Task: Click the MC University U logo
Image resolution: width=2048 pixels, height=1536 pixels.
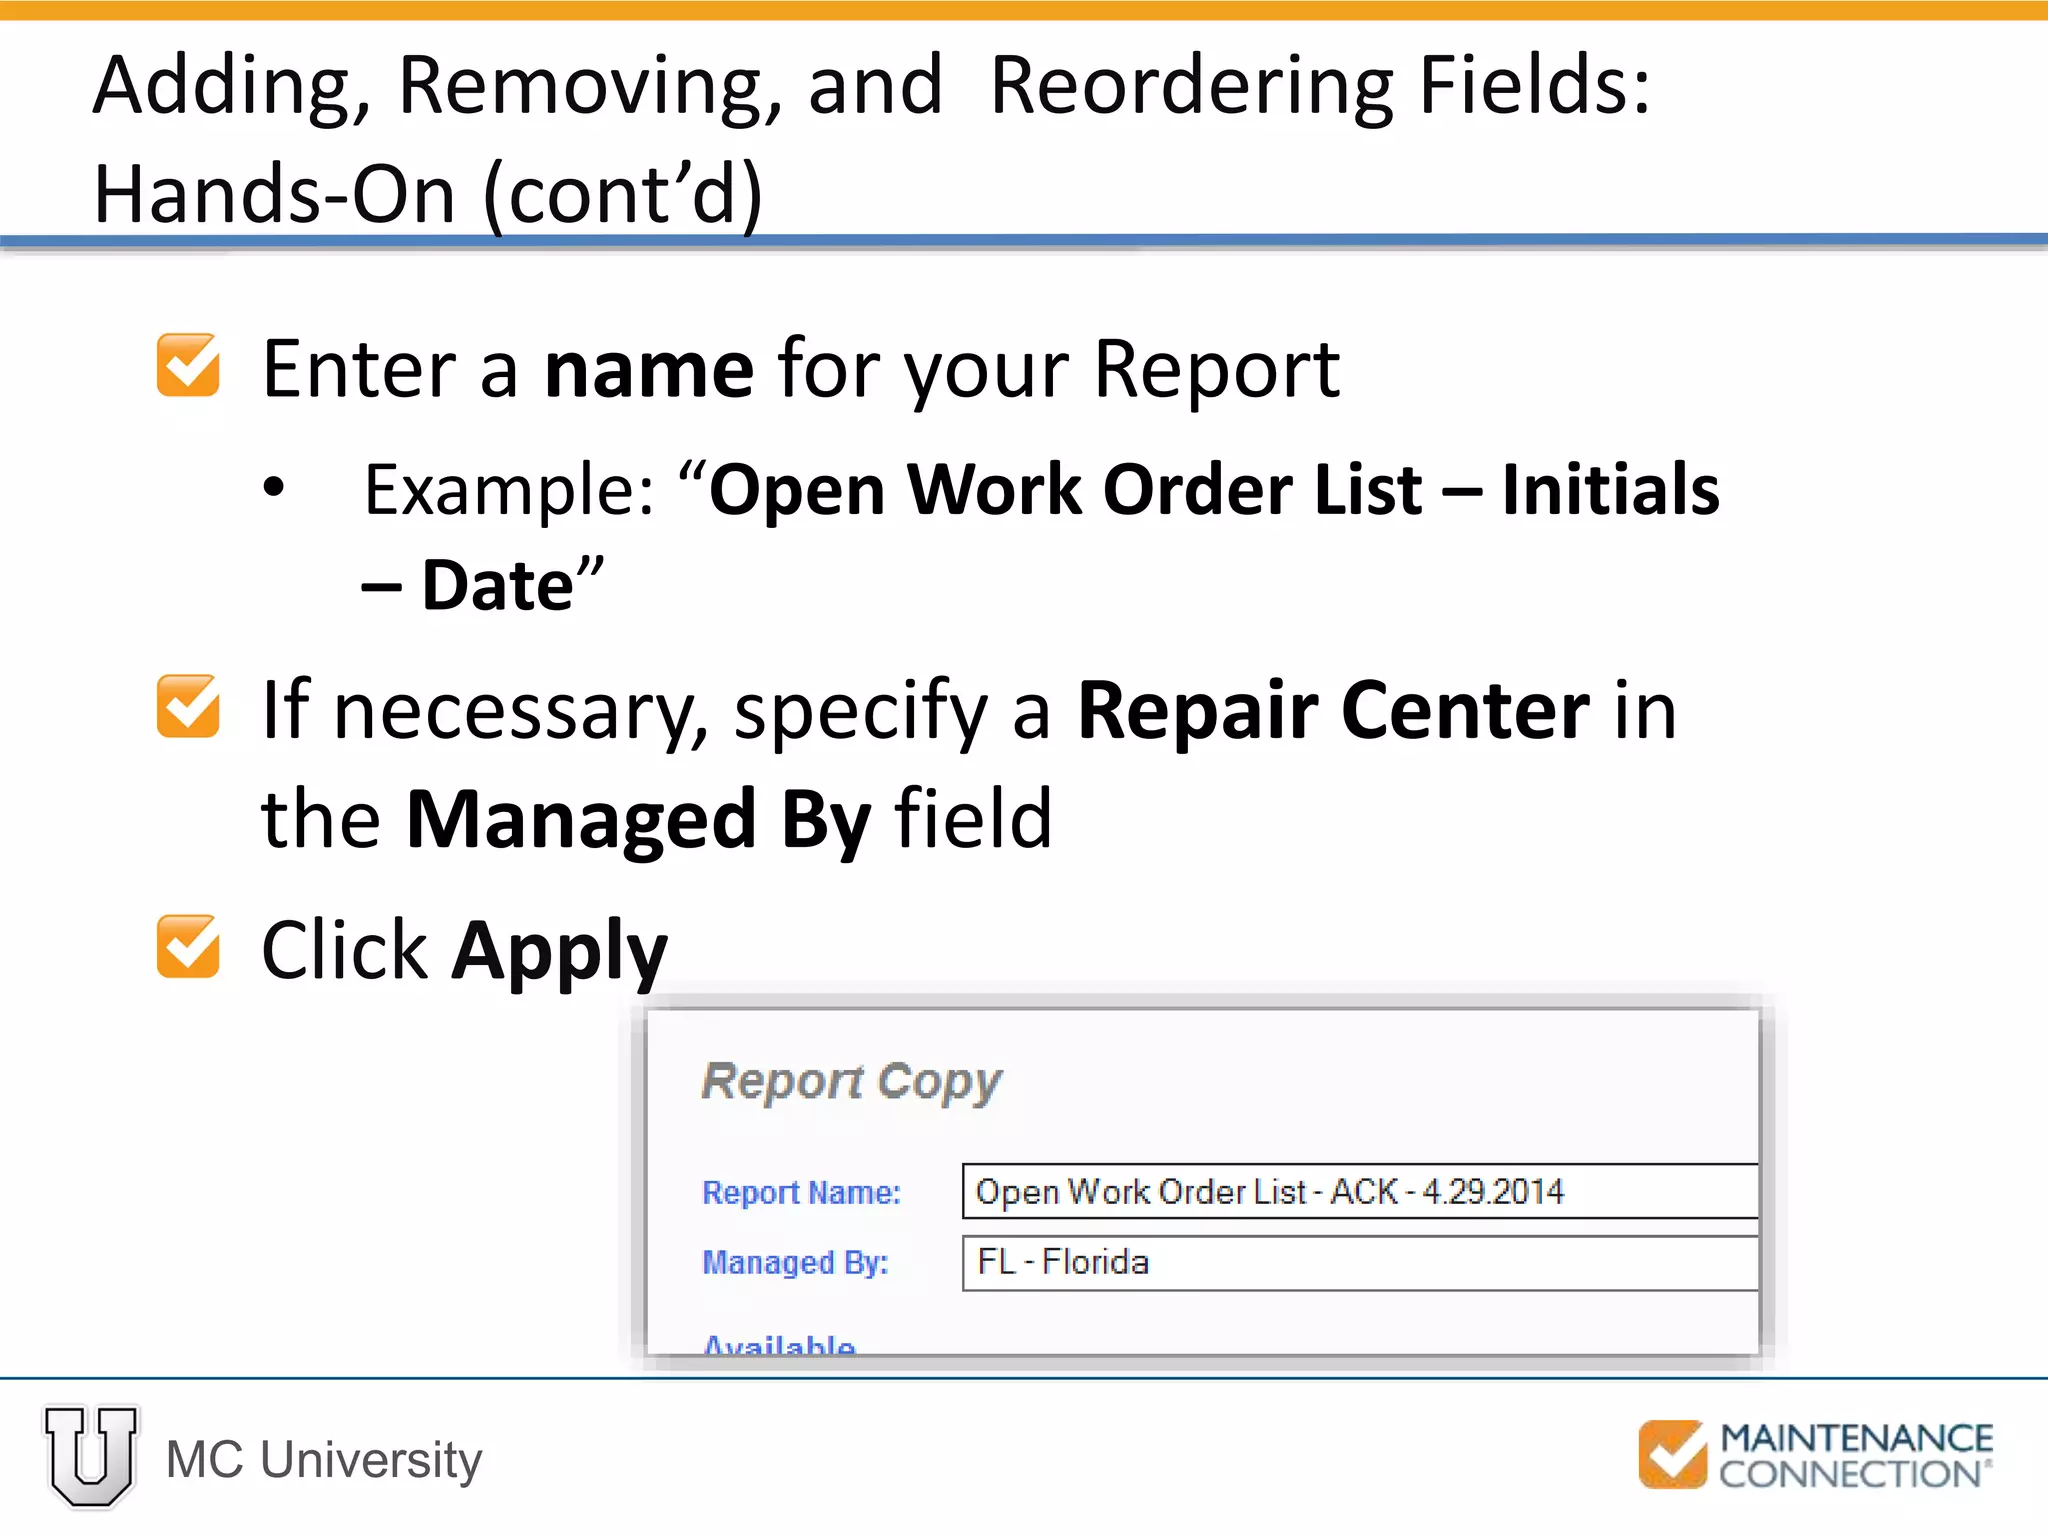Action: click(91, 1457)
